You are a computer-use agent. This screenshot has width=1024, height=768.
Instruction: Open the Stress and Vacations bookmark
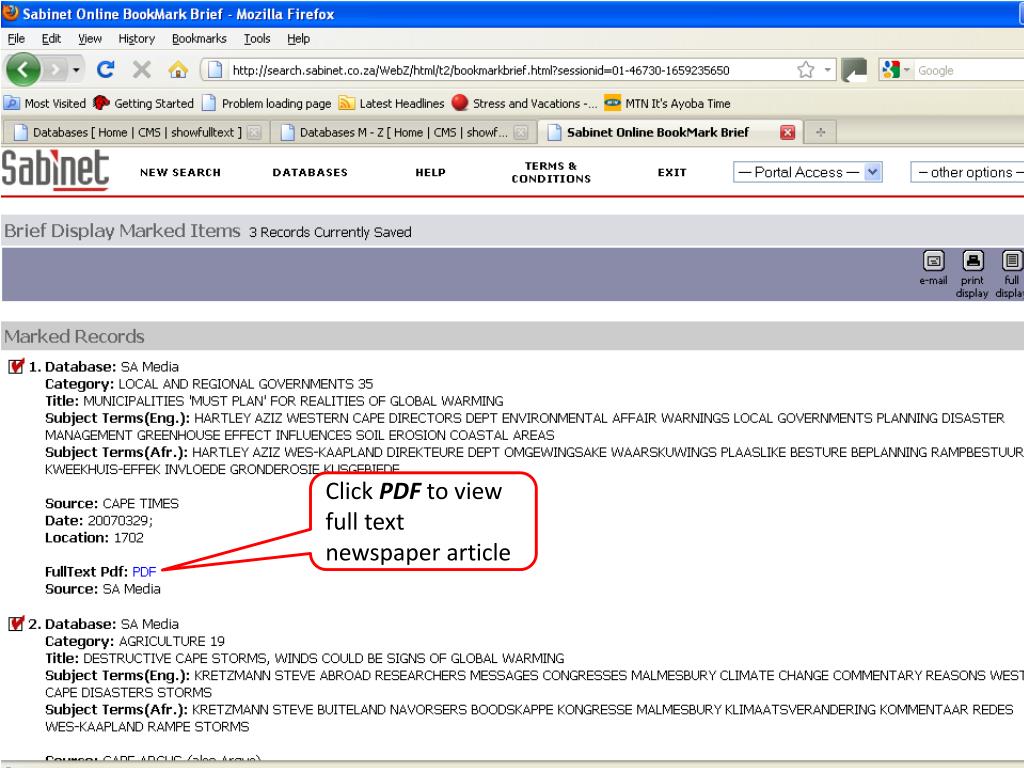[x=524, y=103]
